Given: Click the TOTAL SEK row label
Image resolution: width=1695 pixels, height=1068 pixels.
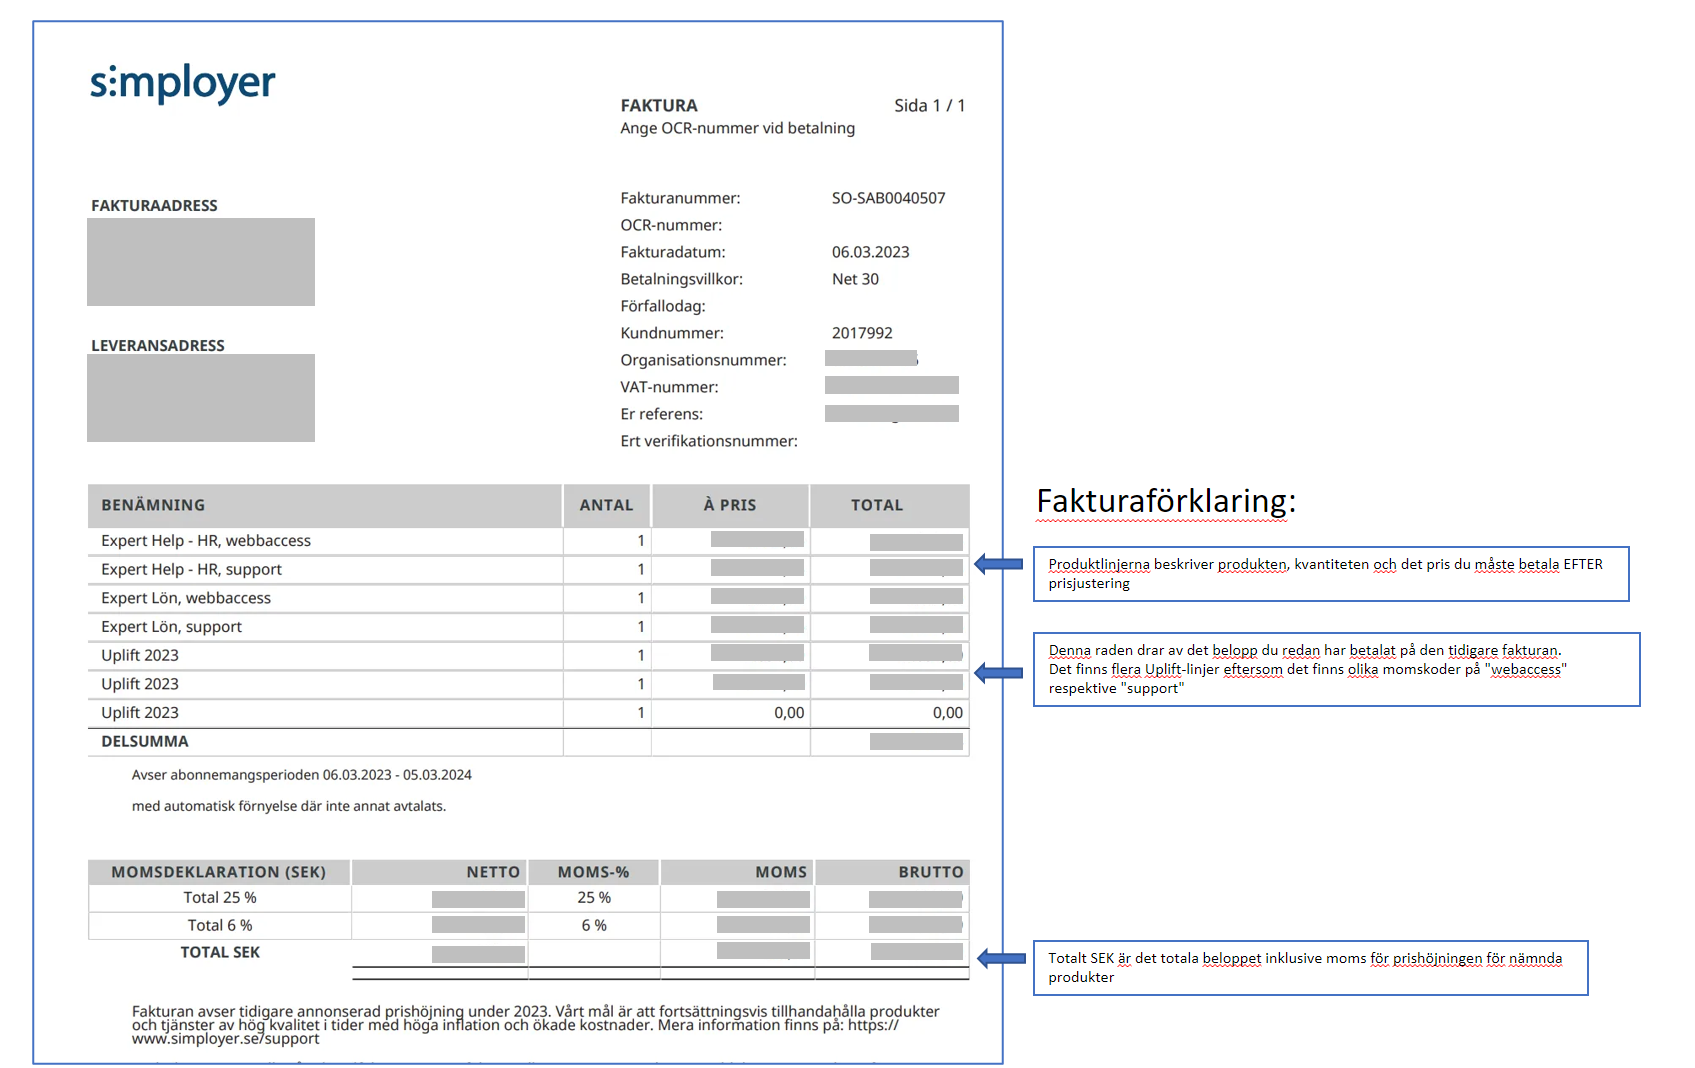Looking at the screenshot, I should click(220, 952).
